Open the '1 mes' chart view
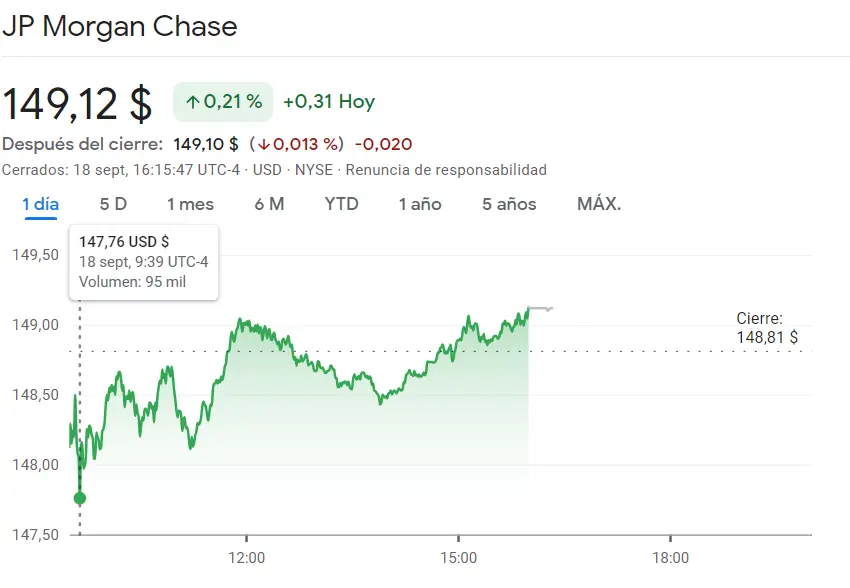850x588 pixels. click(190, 203)
